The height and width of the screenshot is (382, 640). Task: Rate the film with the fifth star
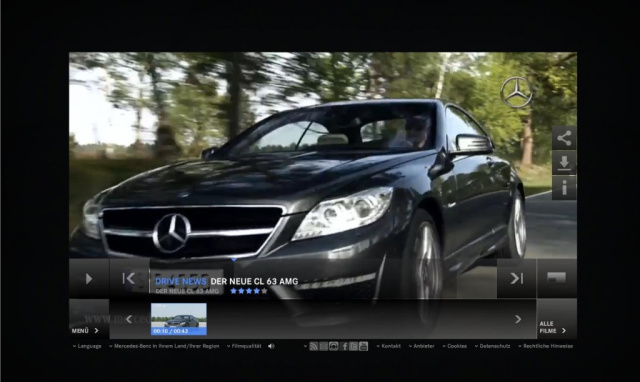[264, 291]
